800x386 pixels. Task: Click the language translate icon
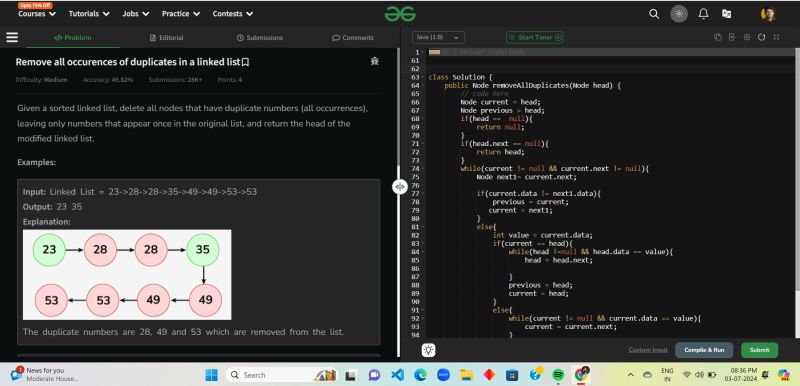[727, 14]
